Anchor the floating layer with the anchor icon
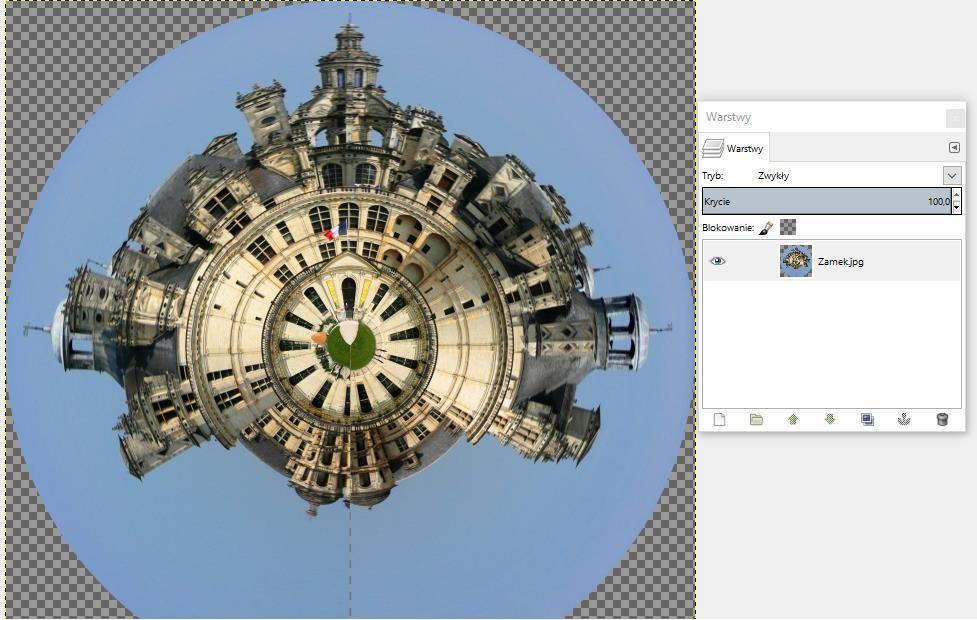 click(903, 419)
